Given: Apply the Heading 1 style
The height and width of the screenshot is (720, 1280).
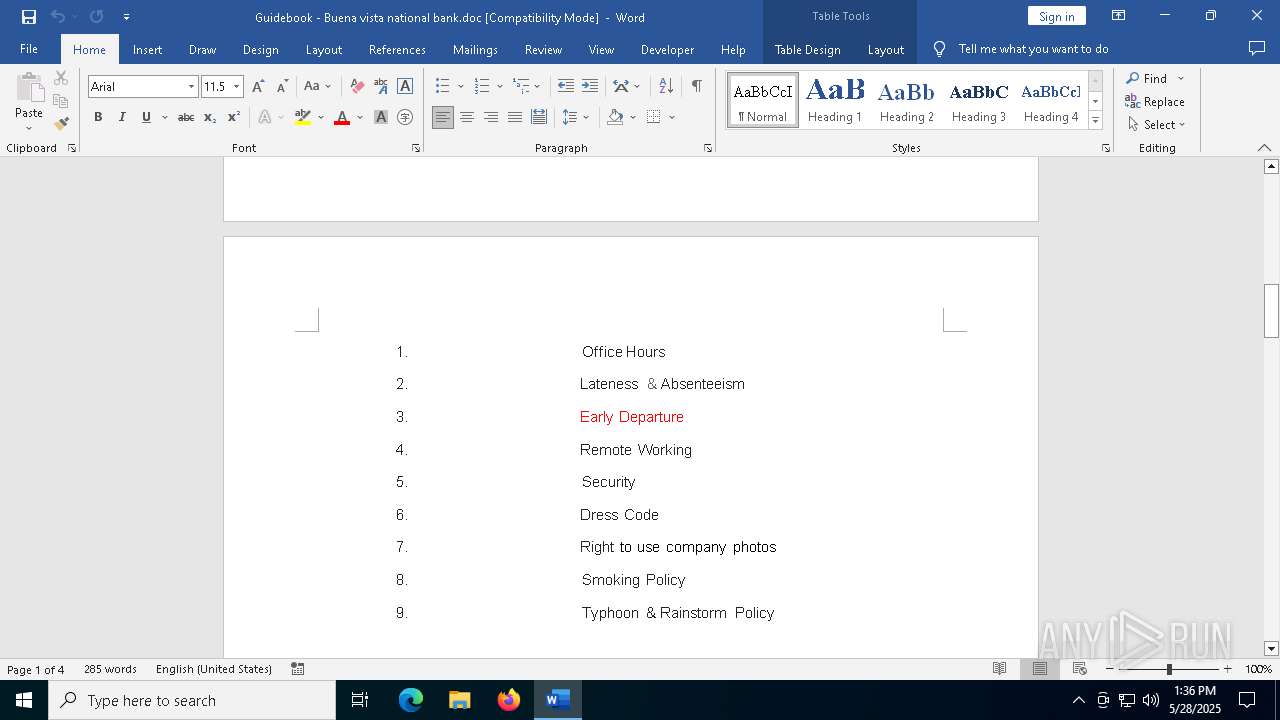Looking at the screenshot, I should point(835,100).
